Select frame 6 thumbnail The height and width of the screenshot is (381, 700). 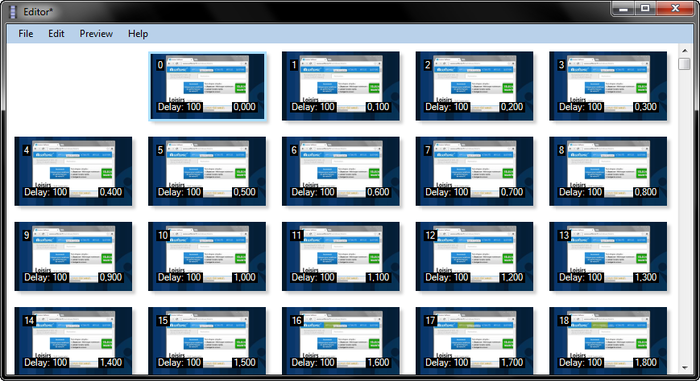point(341,172)
